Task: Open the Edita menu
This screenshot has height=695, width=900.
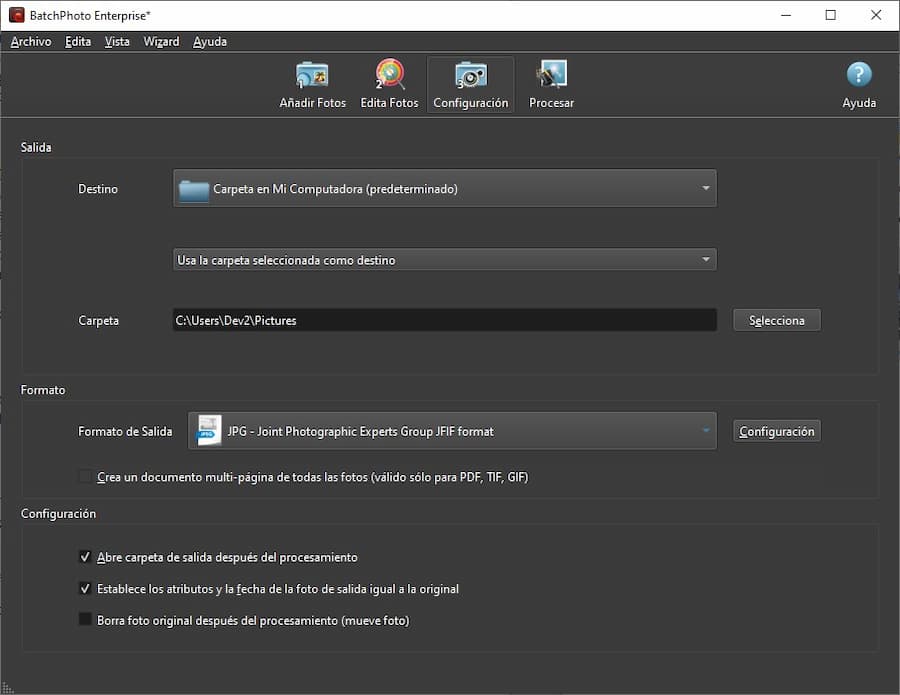Action: pos(77,41)
